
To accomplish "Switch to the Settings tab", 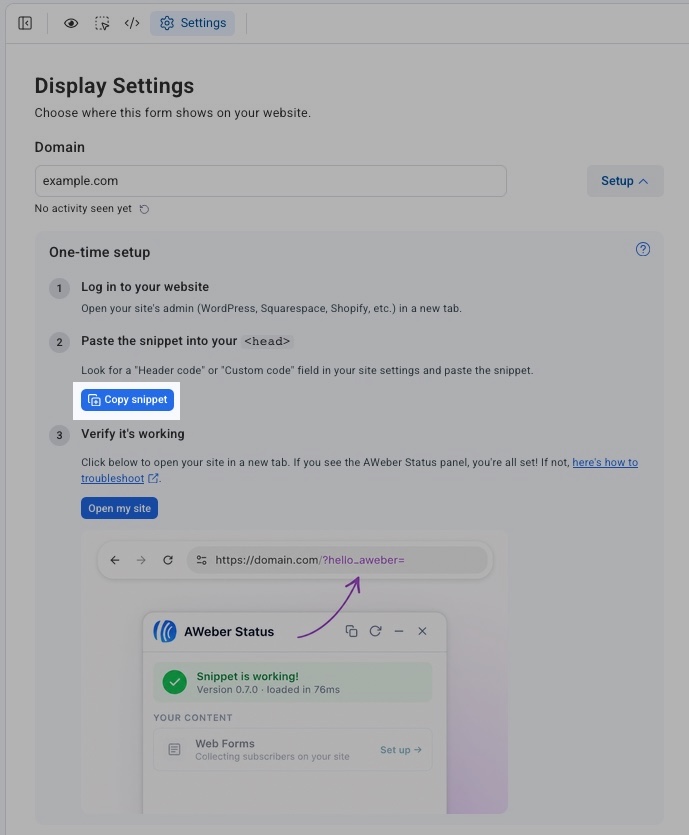I will tap(192, 23).
